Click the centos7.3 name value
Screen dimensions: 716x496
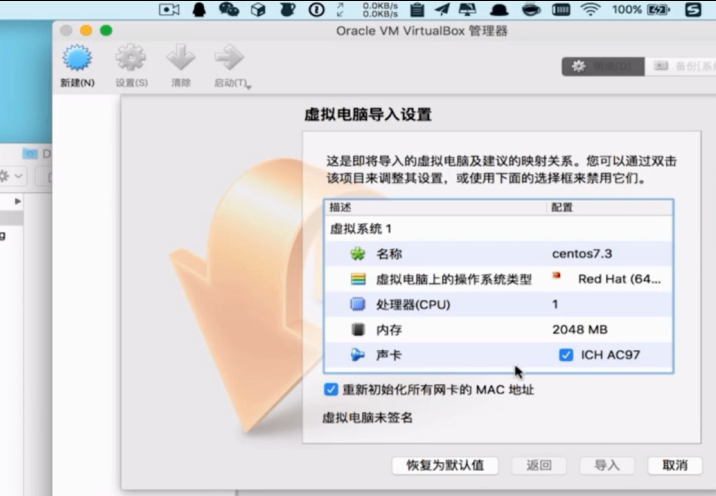pyautogui.click(x=582, y=253)
